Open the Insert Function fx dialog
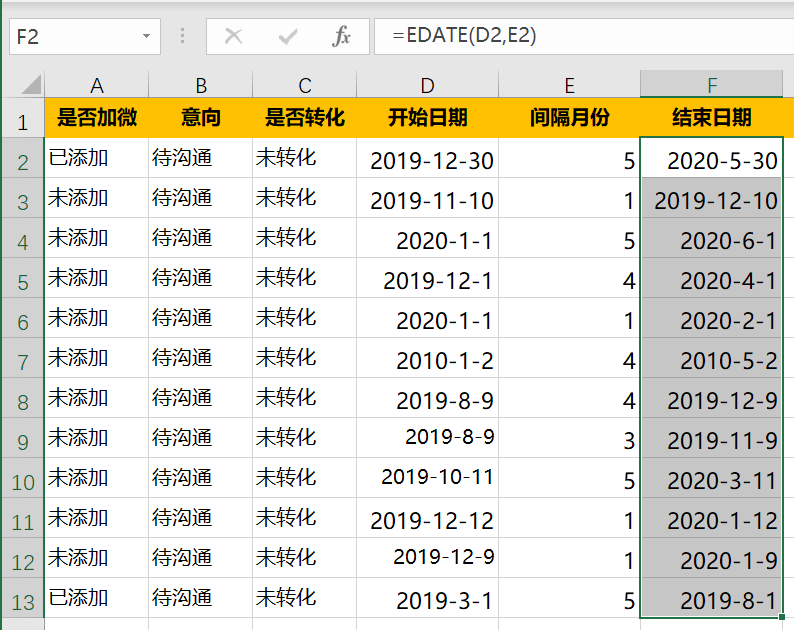 342,37
